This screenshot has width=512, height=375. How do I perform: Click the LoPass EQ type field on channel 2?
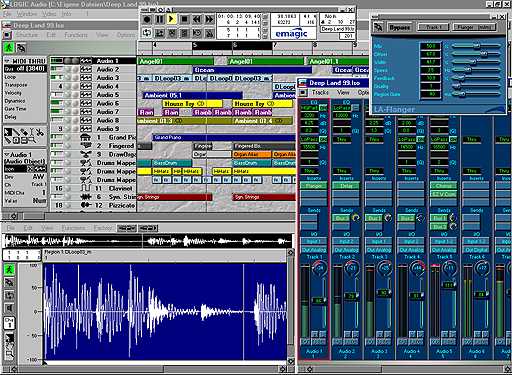[x=342, y=108]
